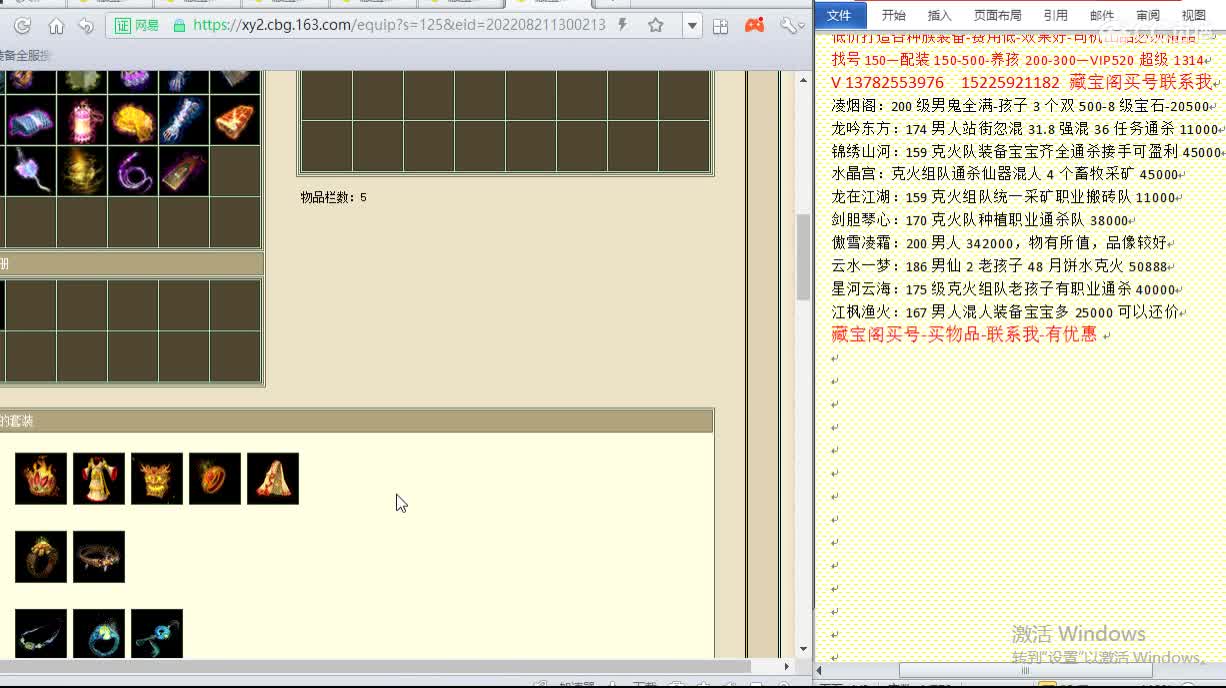Image resolution: width=1226 pixels, height=688 pixels.
Task: Click the 龙在江湖 159克火组队 line
Action: tap(1006, 197)
